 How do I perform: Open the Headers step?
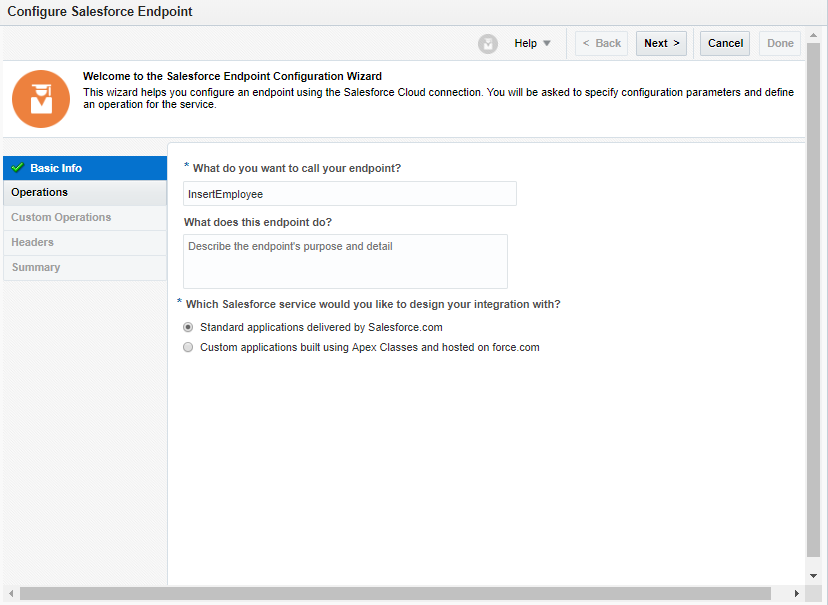click(x=85, y=242)
